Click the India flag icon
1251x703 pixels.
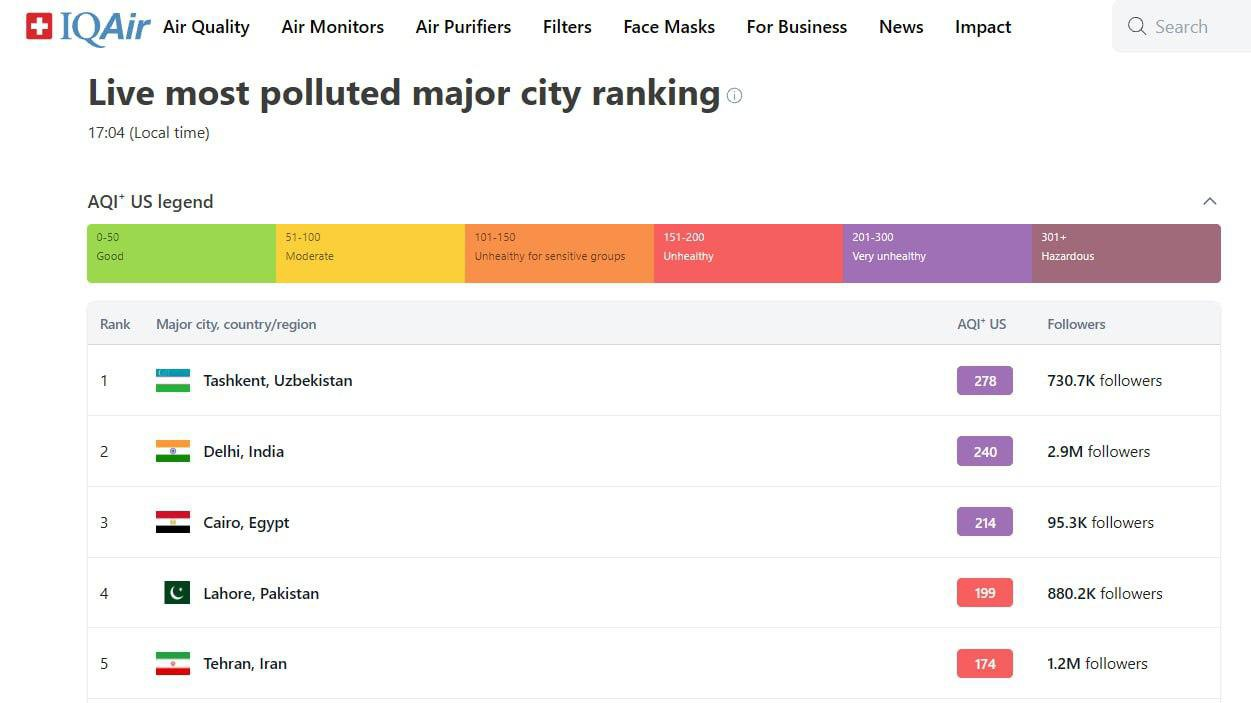pyautogui.click(x=173, y=452)
